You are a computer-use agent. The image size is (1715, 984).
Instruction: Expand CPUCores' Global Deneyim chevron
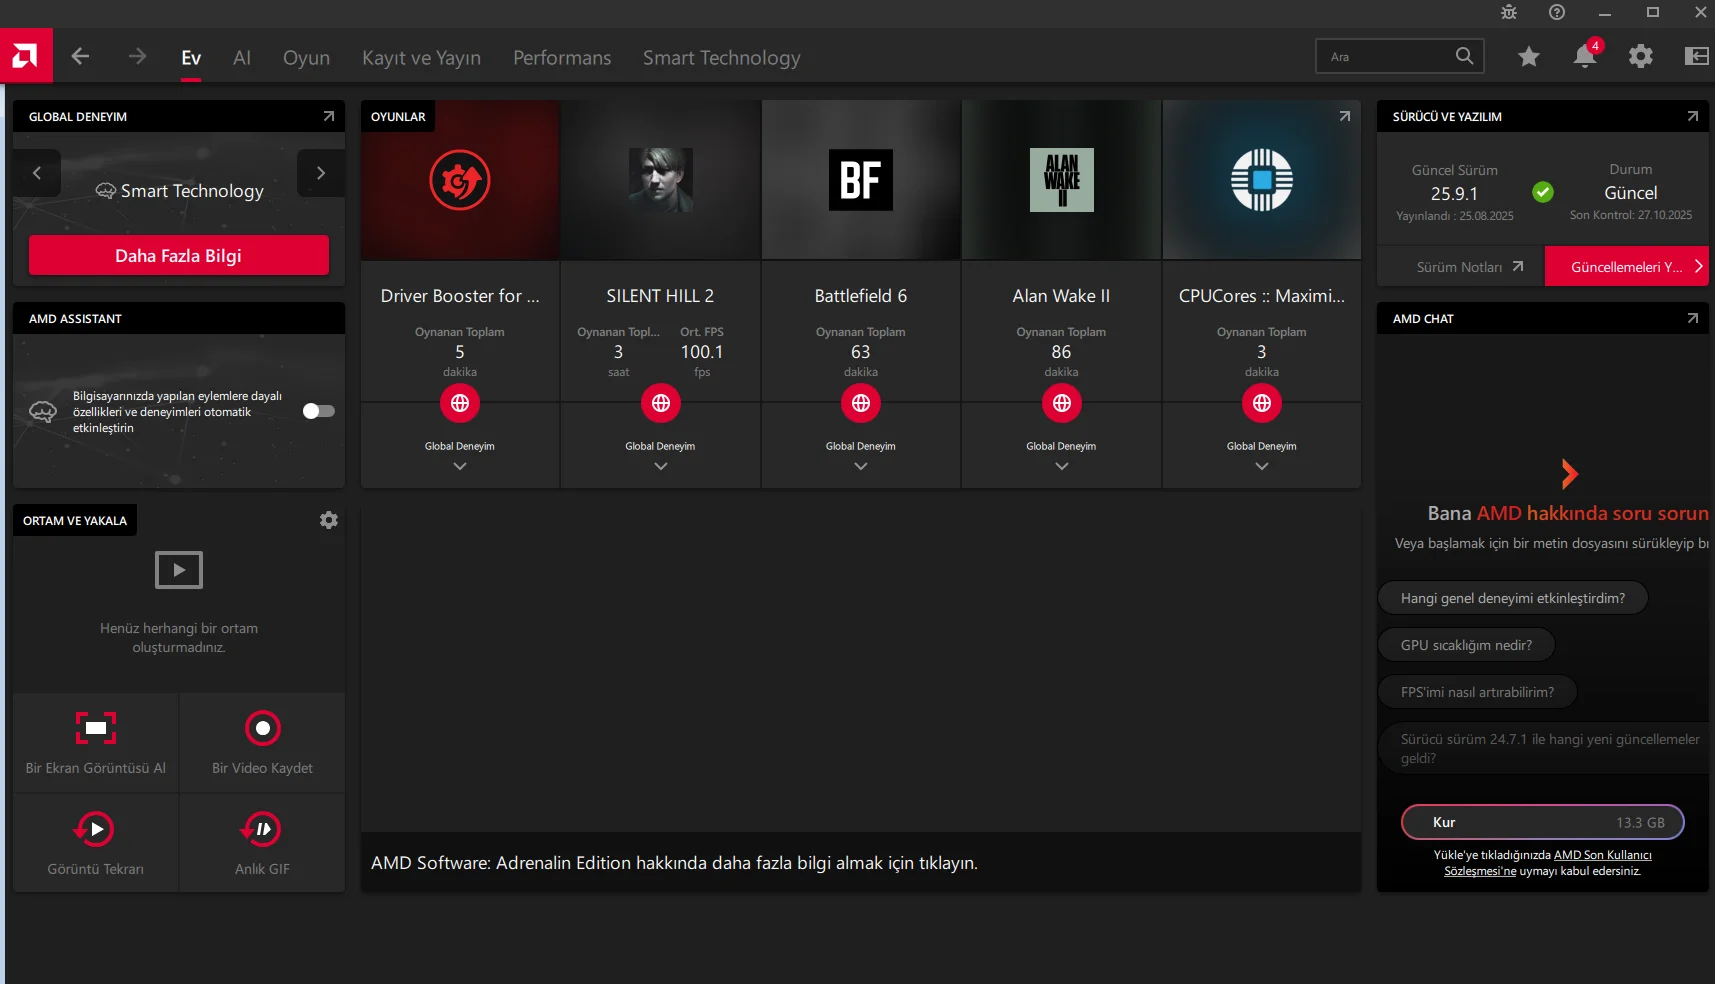[x=1262, y=466]
